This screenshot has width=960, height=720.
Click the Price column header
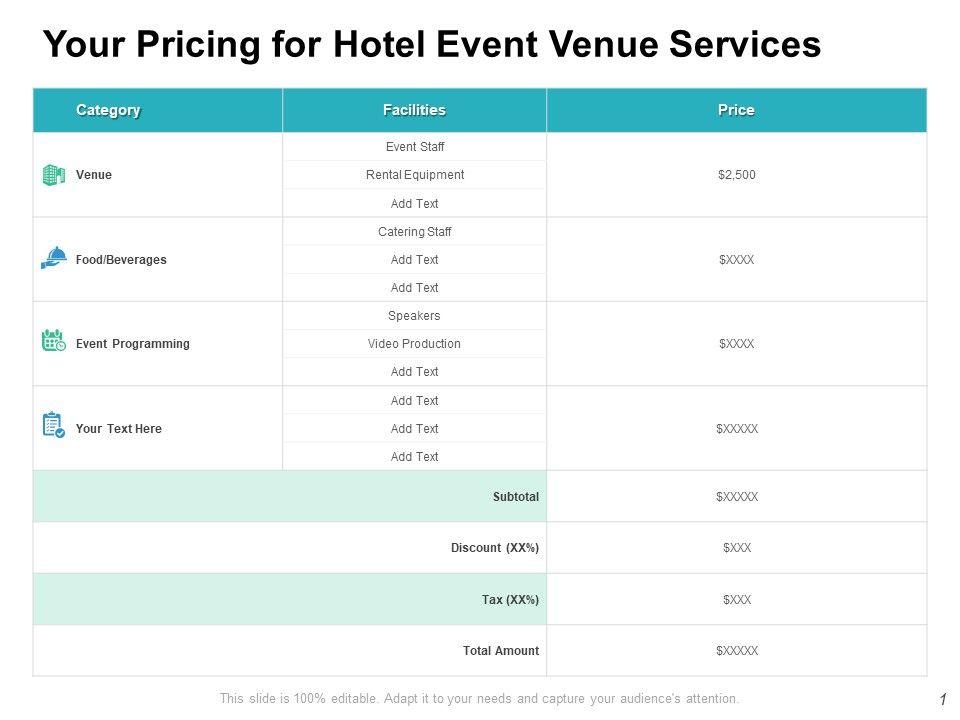point(736,110)
